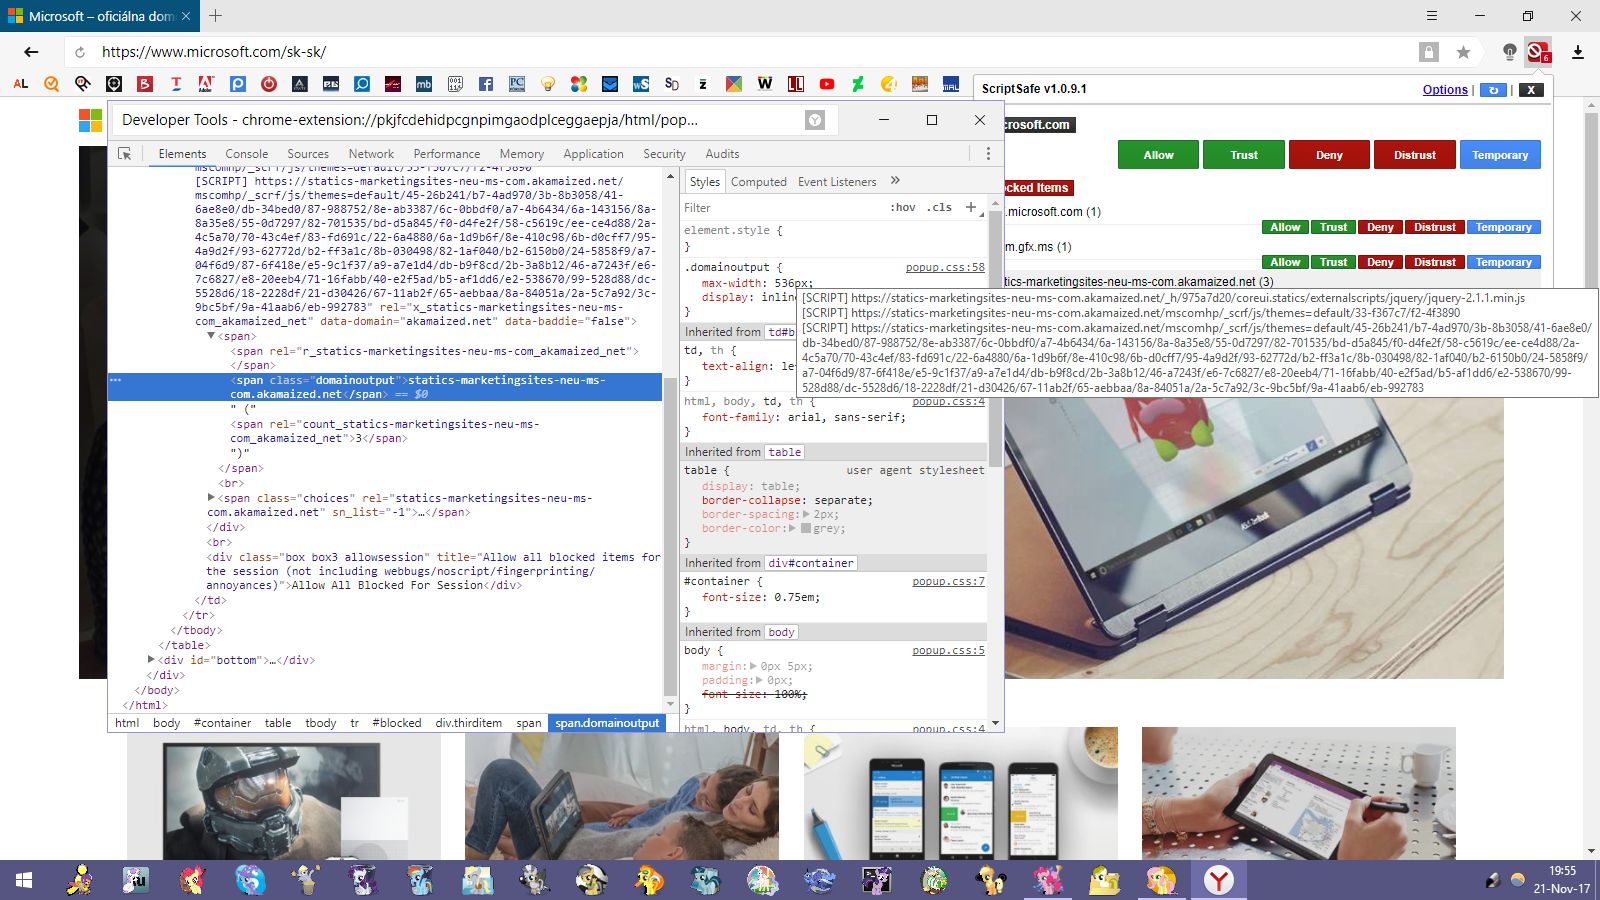The image size is (1600, 900).
Task: Click Allow for the .microsoft.com row
Action: point(1285,227)
